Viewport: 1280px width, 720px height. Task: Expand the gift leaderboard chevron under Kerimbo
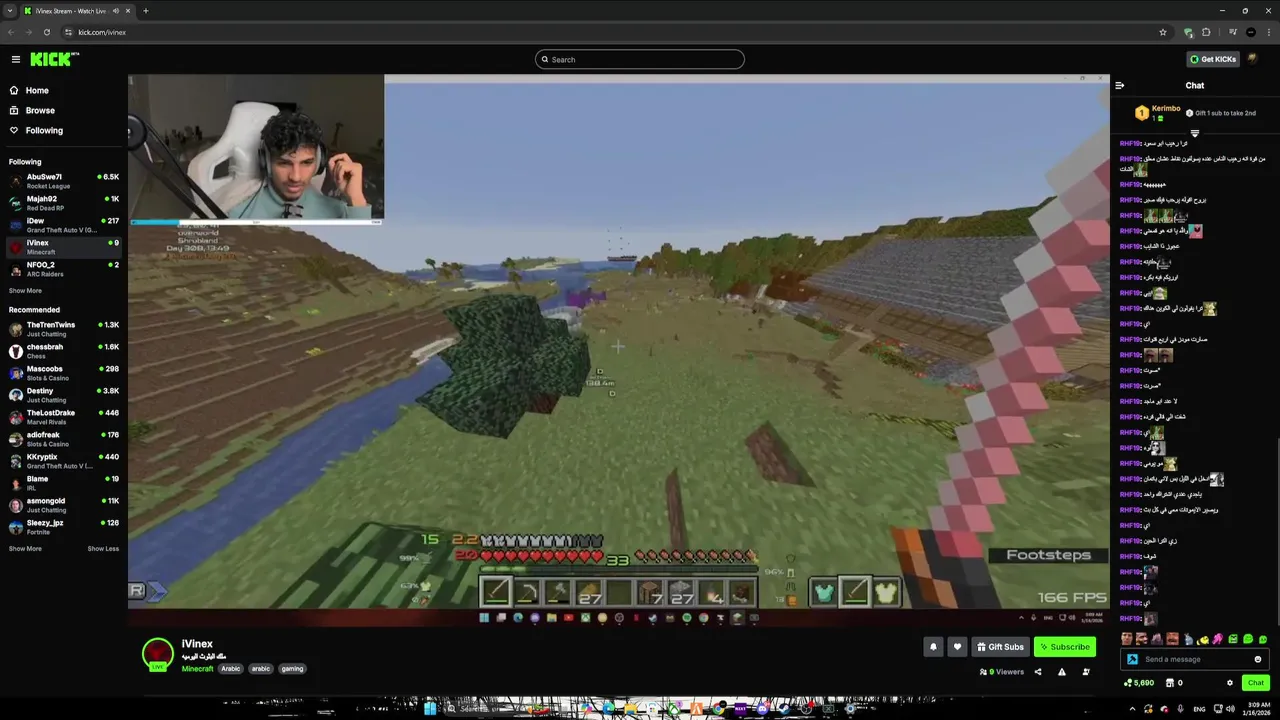pos(1194,133)
